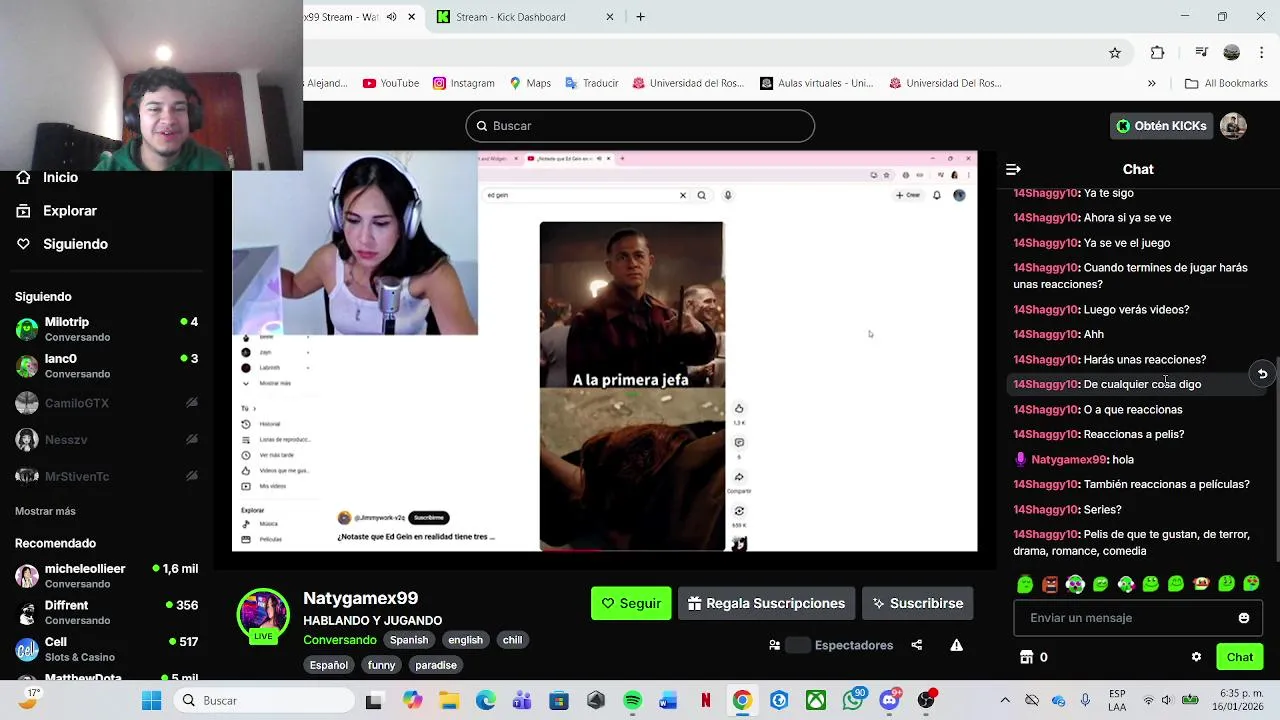Viewport: 1280px width, 720px height.
Task: Click Natygamex99's username in chat
Action: (1069, 460)
